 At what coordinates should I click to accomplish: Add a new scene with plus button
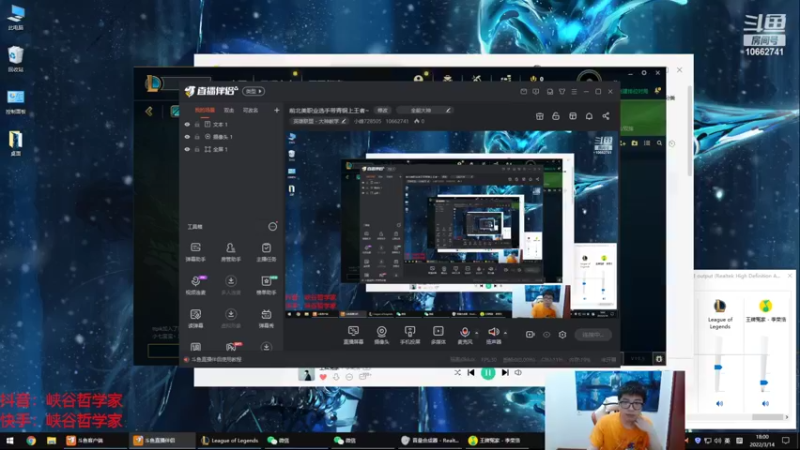[277, 110]
